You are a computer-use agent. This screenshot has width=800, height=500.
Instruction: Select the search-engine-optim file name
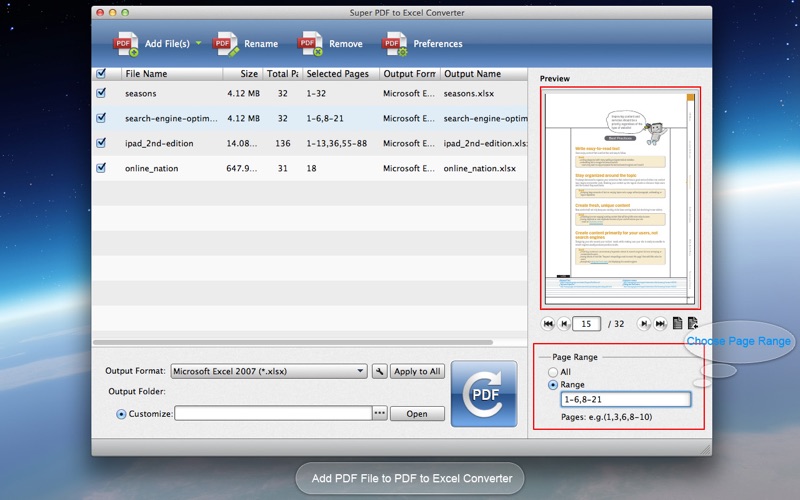tap(171, 118)
